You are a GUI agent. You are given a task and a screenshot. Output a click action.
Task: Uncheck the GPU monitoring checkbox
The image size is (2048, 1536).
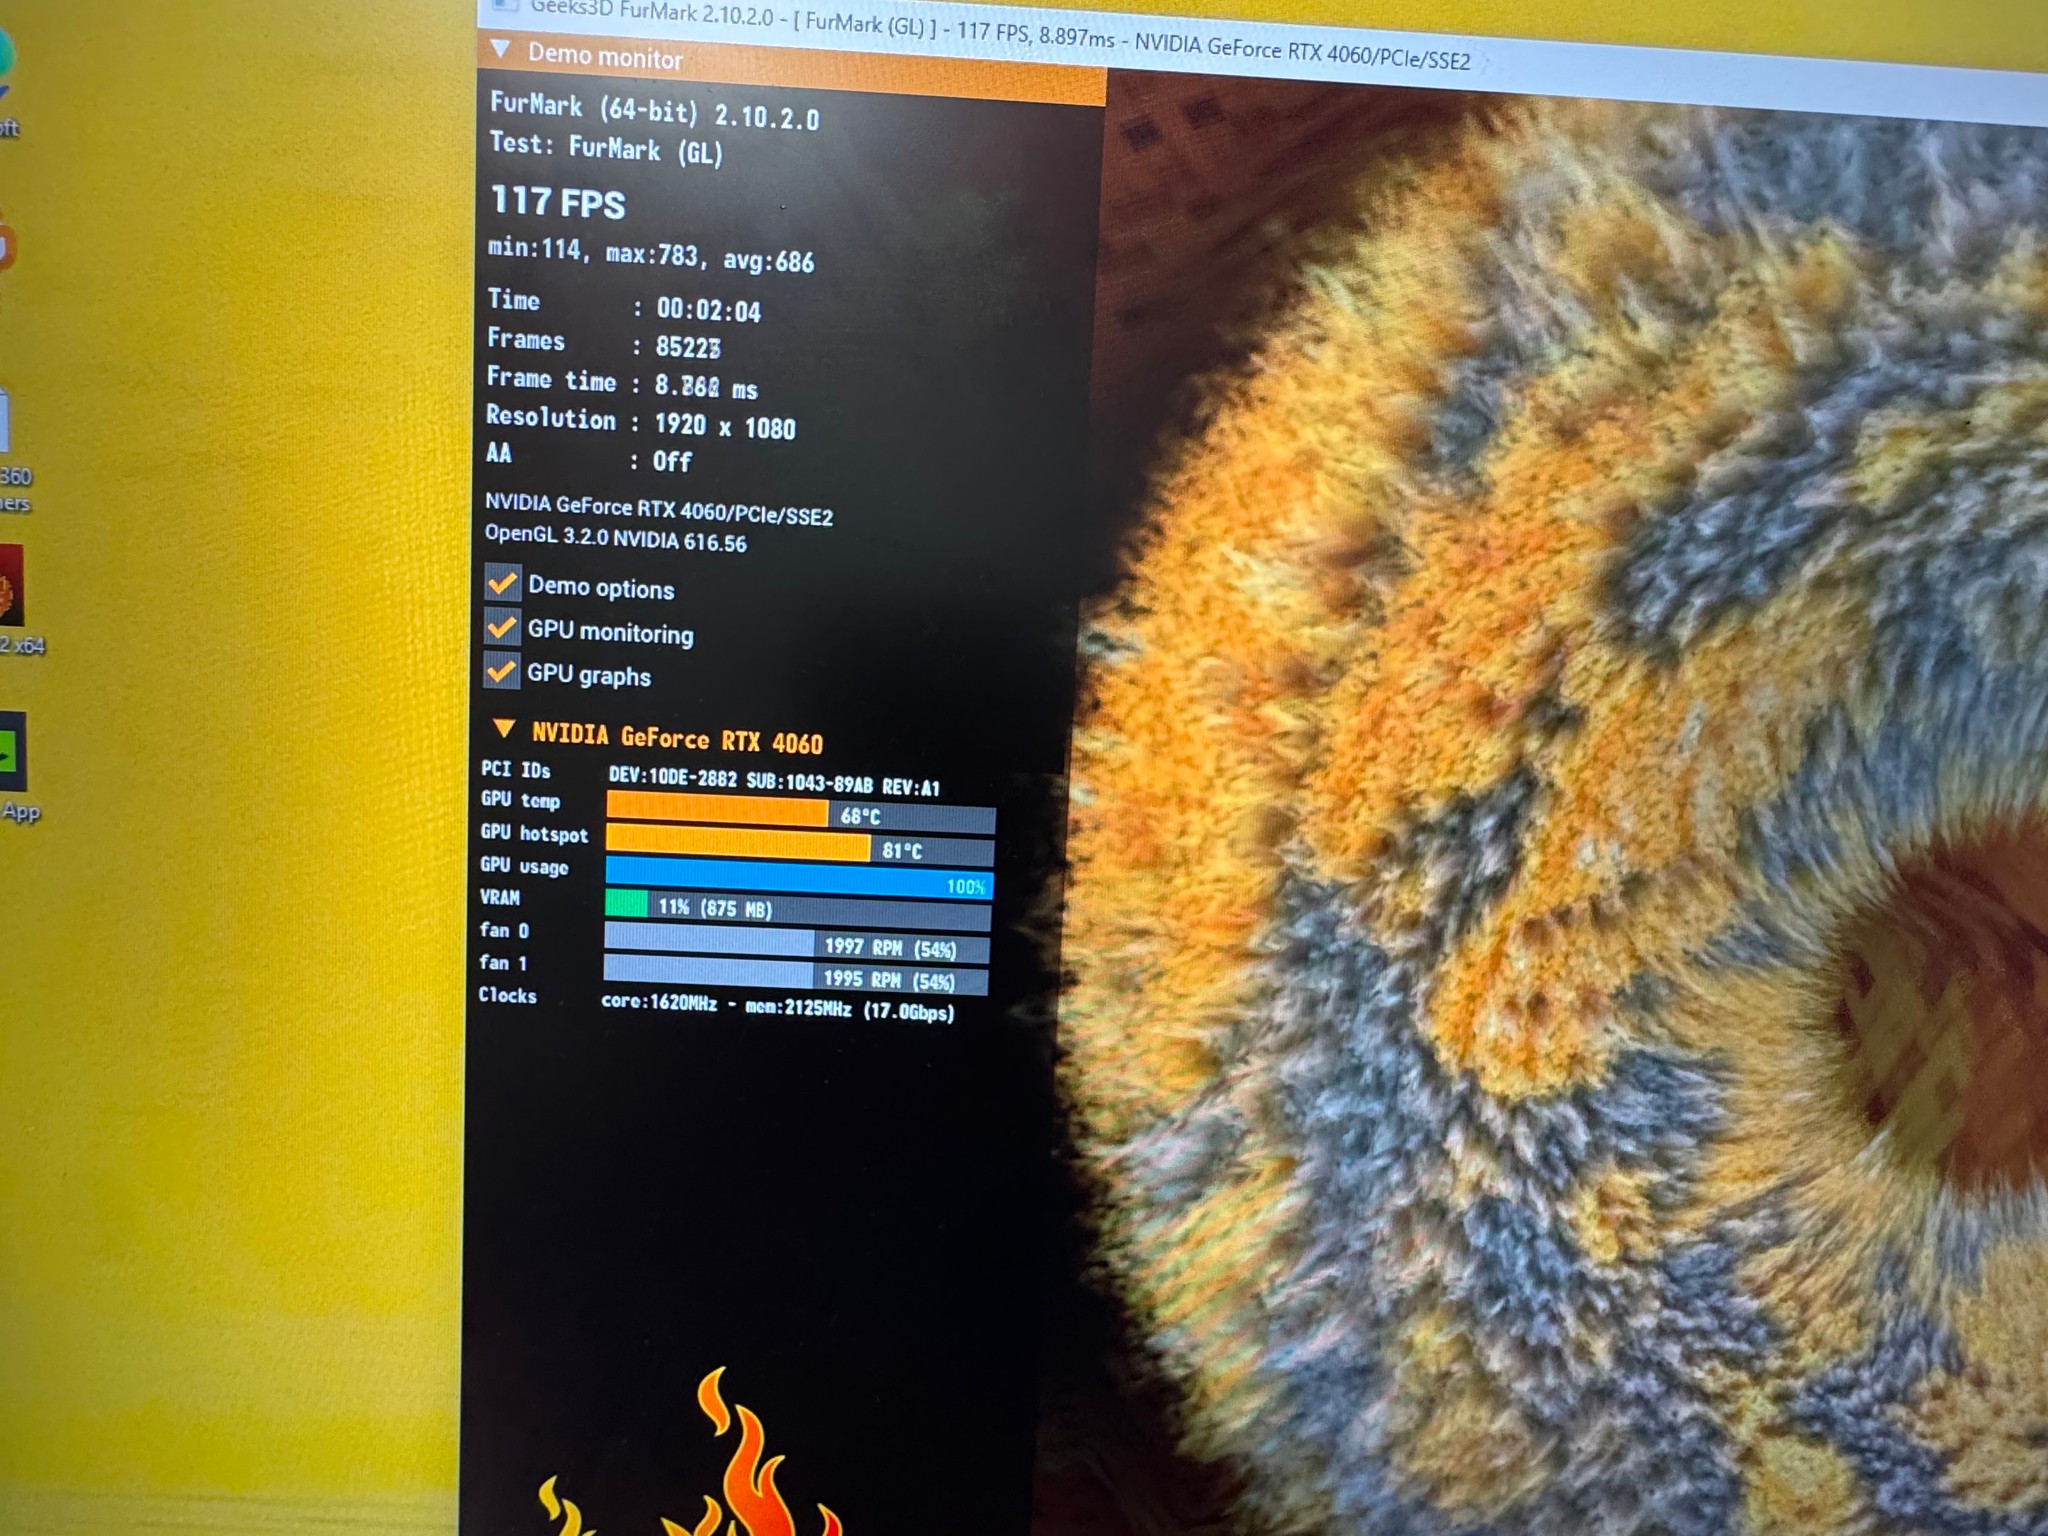(502, 628)
